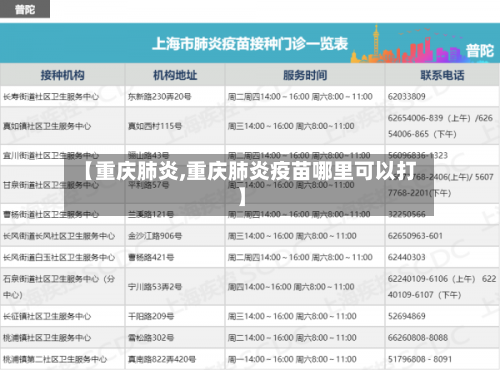Viewport: 500px width, 370px height.
Task: Click service time in the 桃浦镇第二社区 row
Action: pos(292,359)
